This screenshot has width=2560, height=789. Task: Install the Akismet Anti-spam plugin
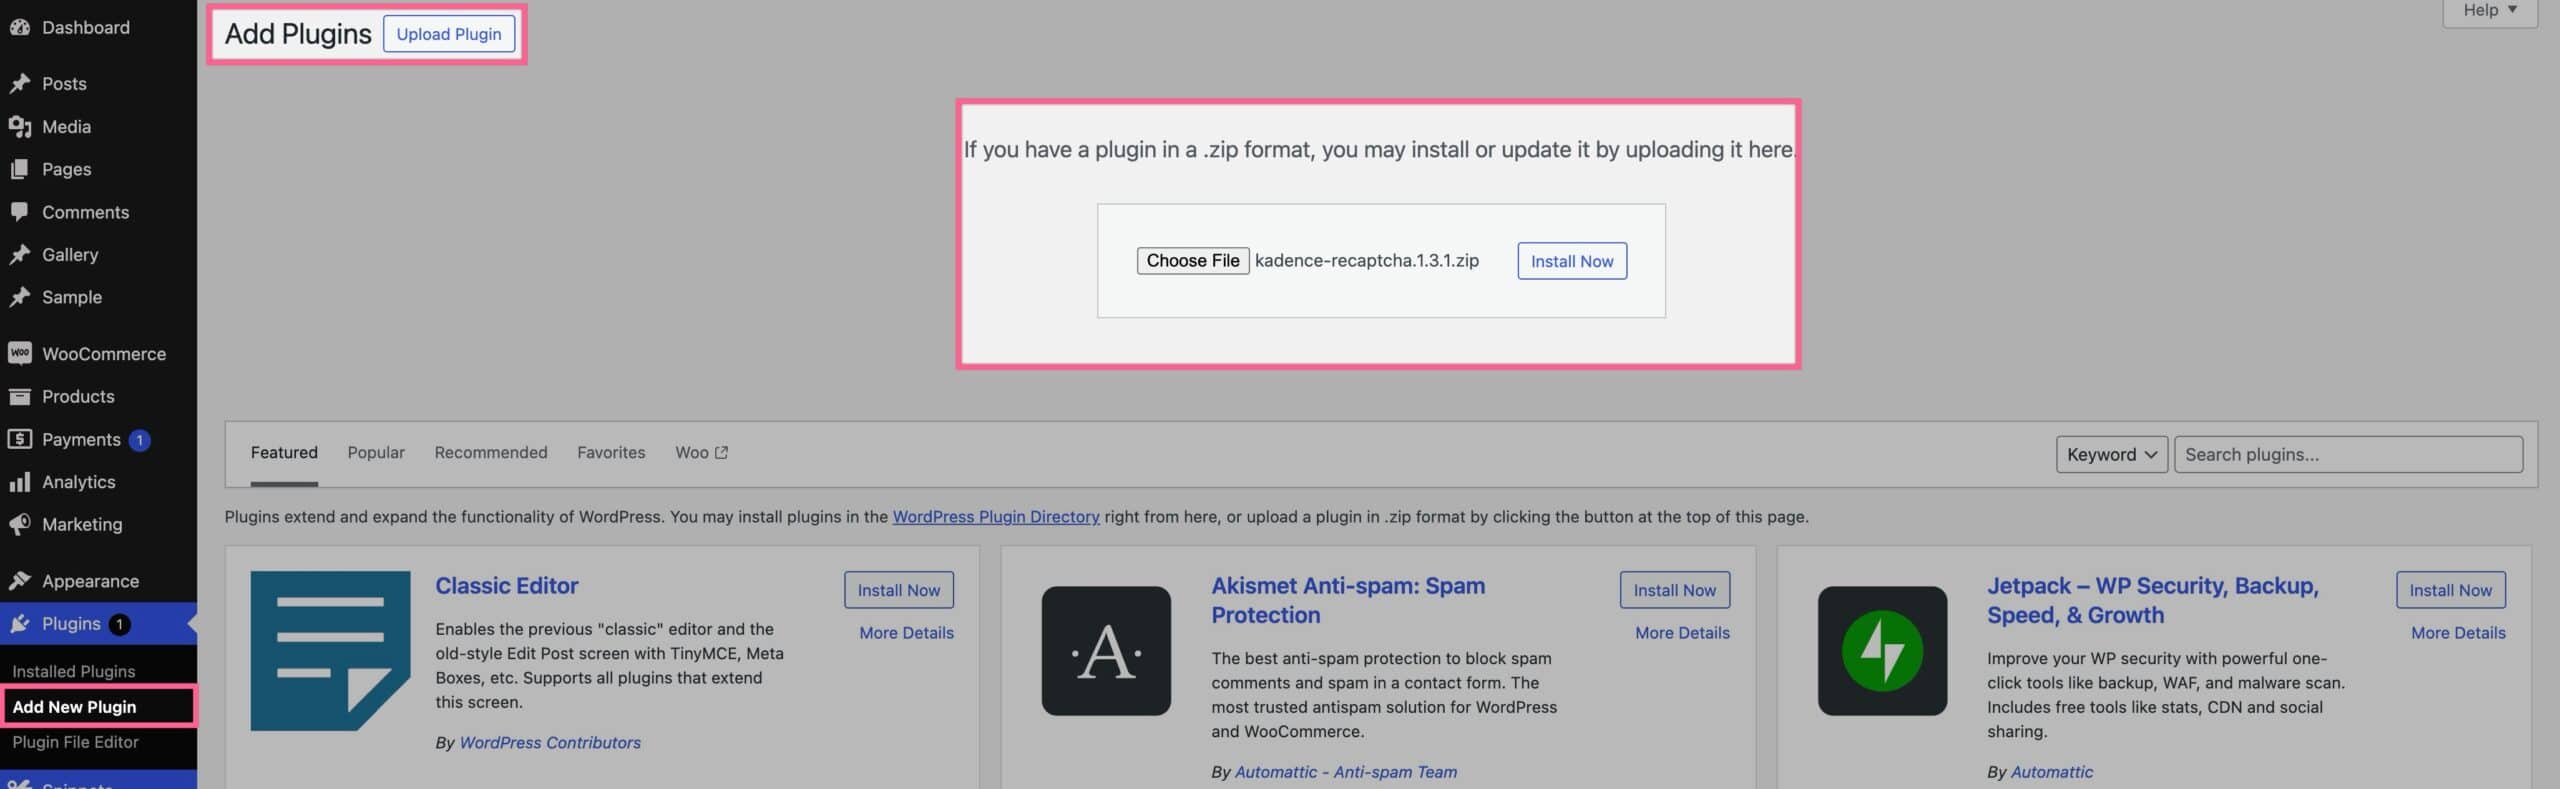[x=1675, y=590]
